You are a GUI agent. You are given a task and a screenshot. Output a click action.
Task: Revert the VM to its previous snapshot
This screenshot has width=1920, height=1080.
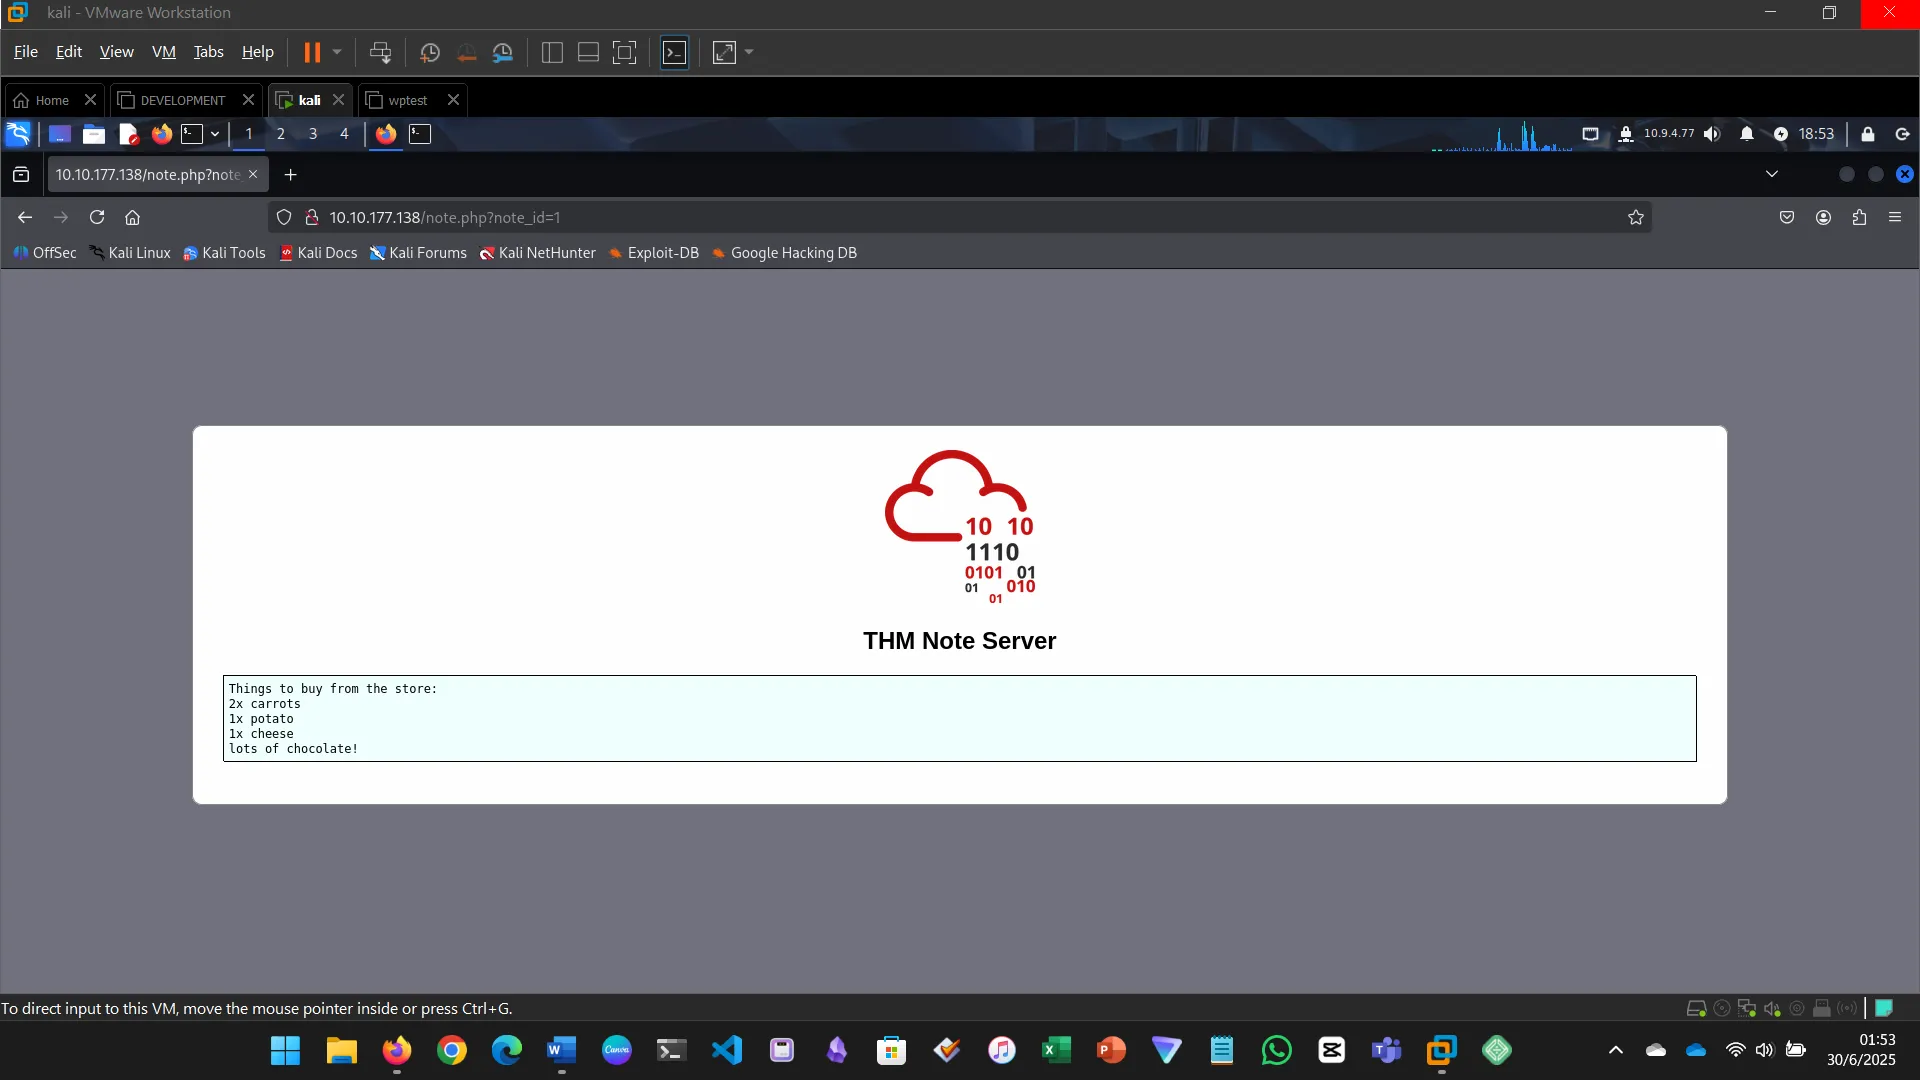(466, 52)
